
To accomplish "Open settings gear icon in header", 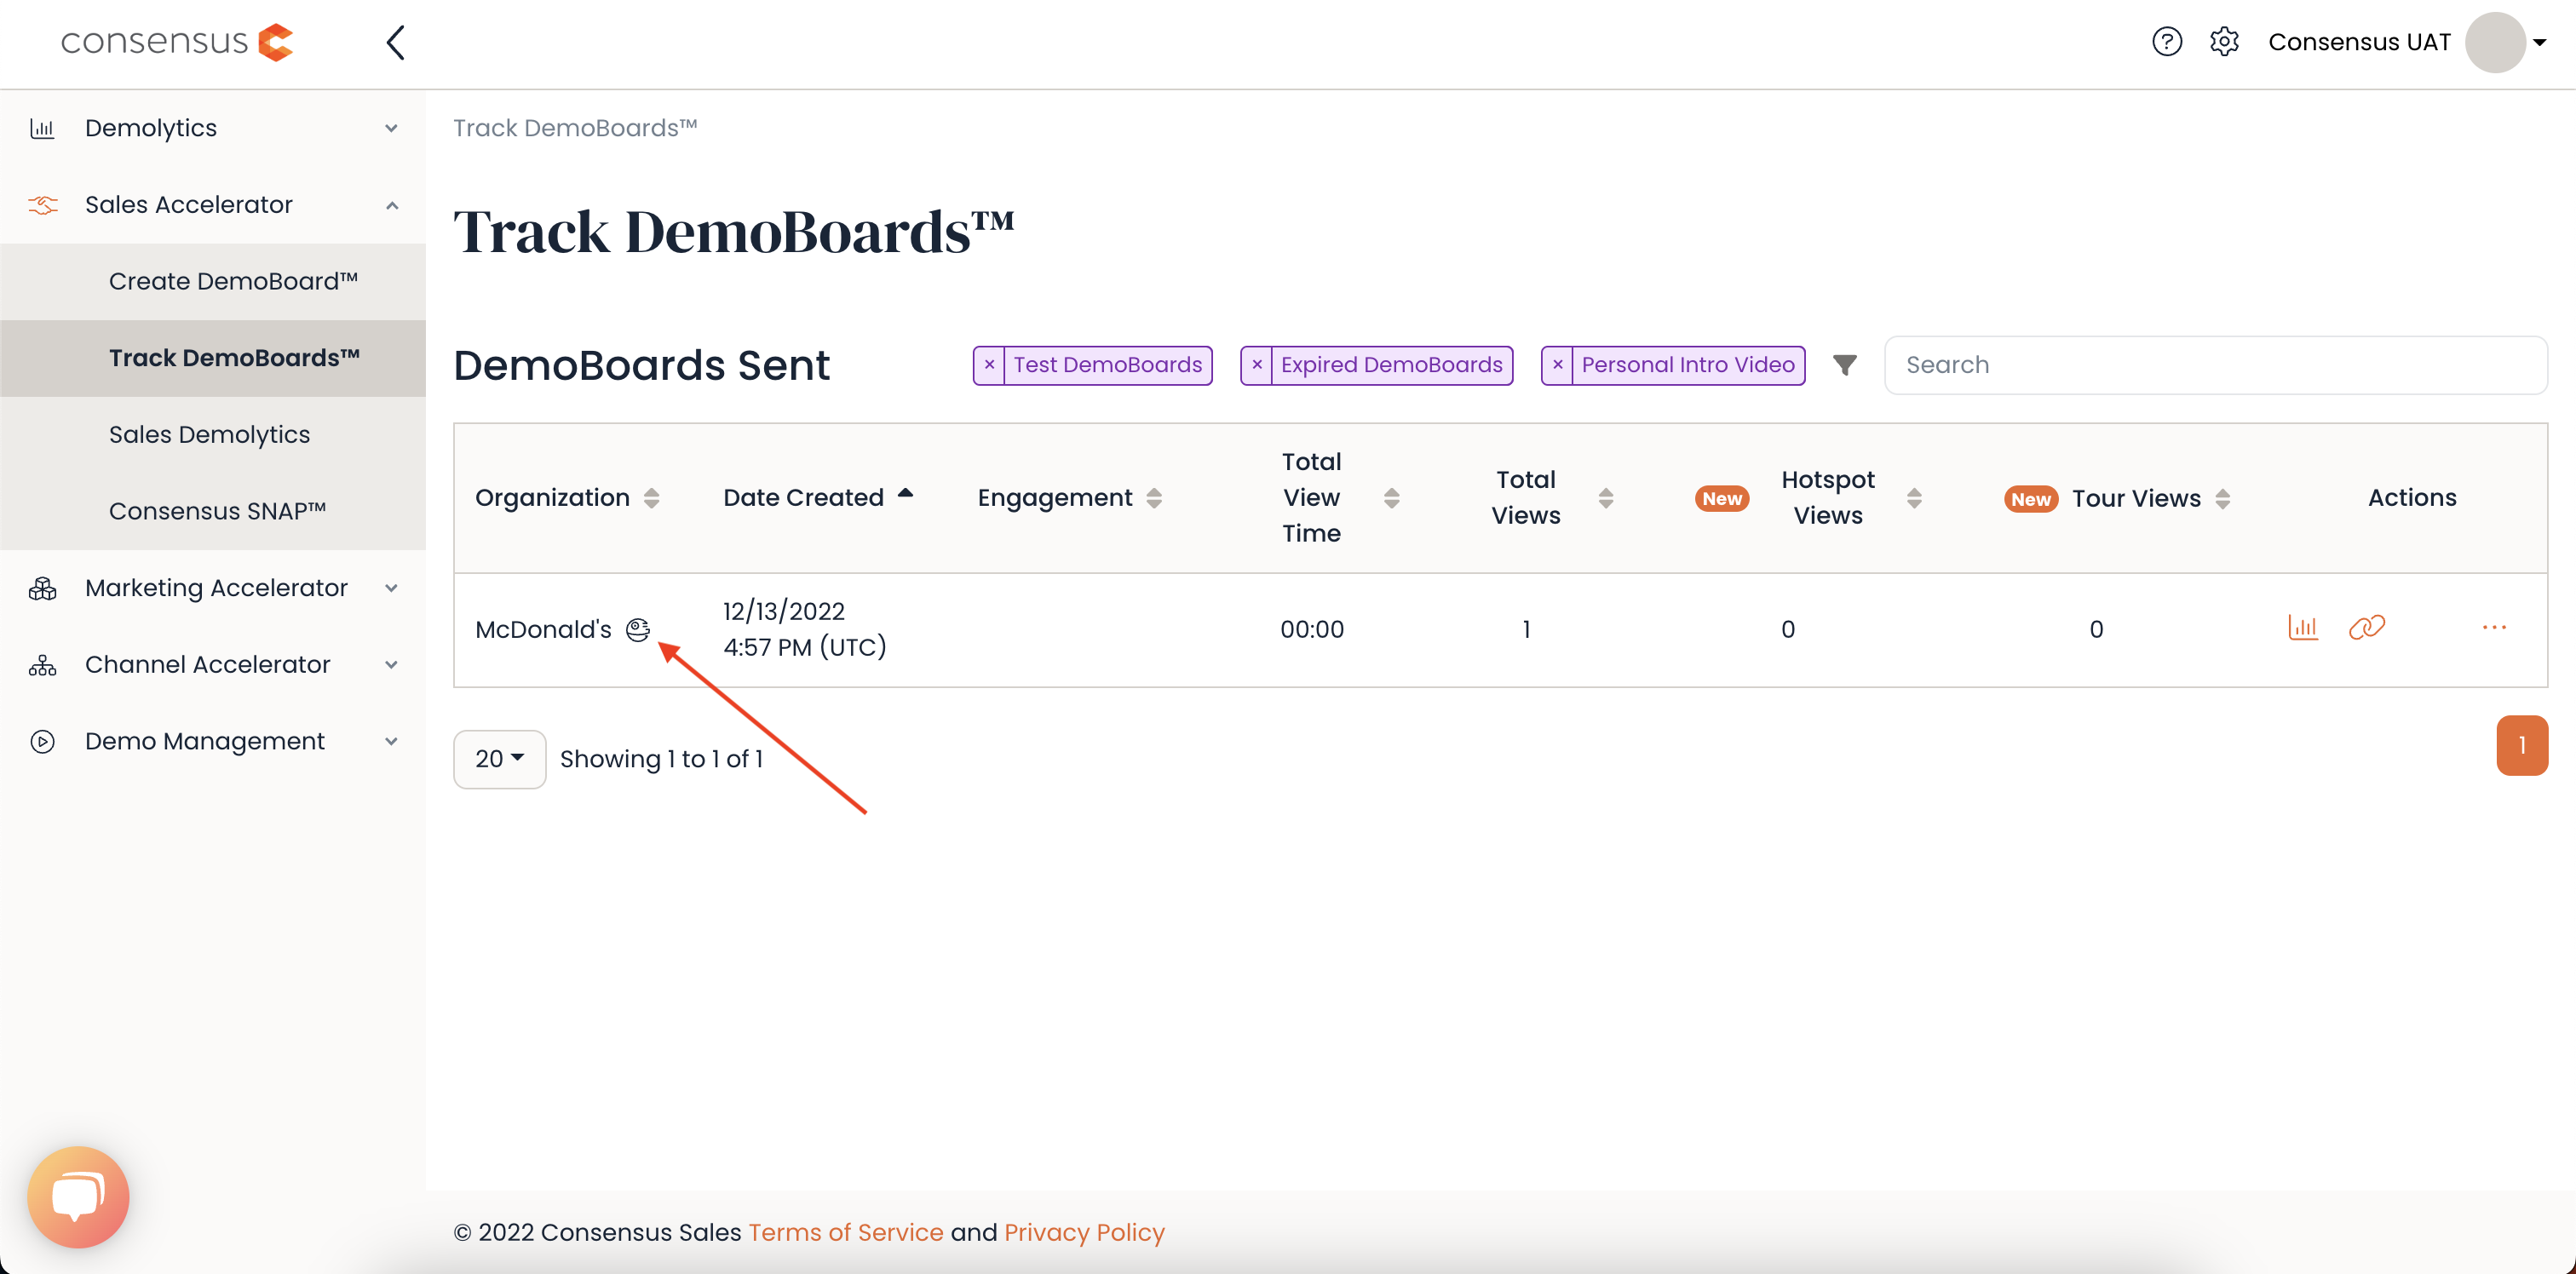I will point(2223,42).
